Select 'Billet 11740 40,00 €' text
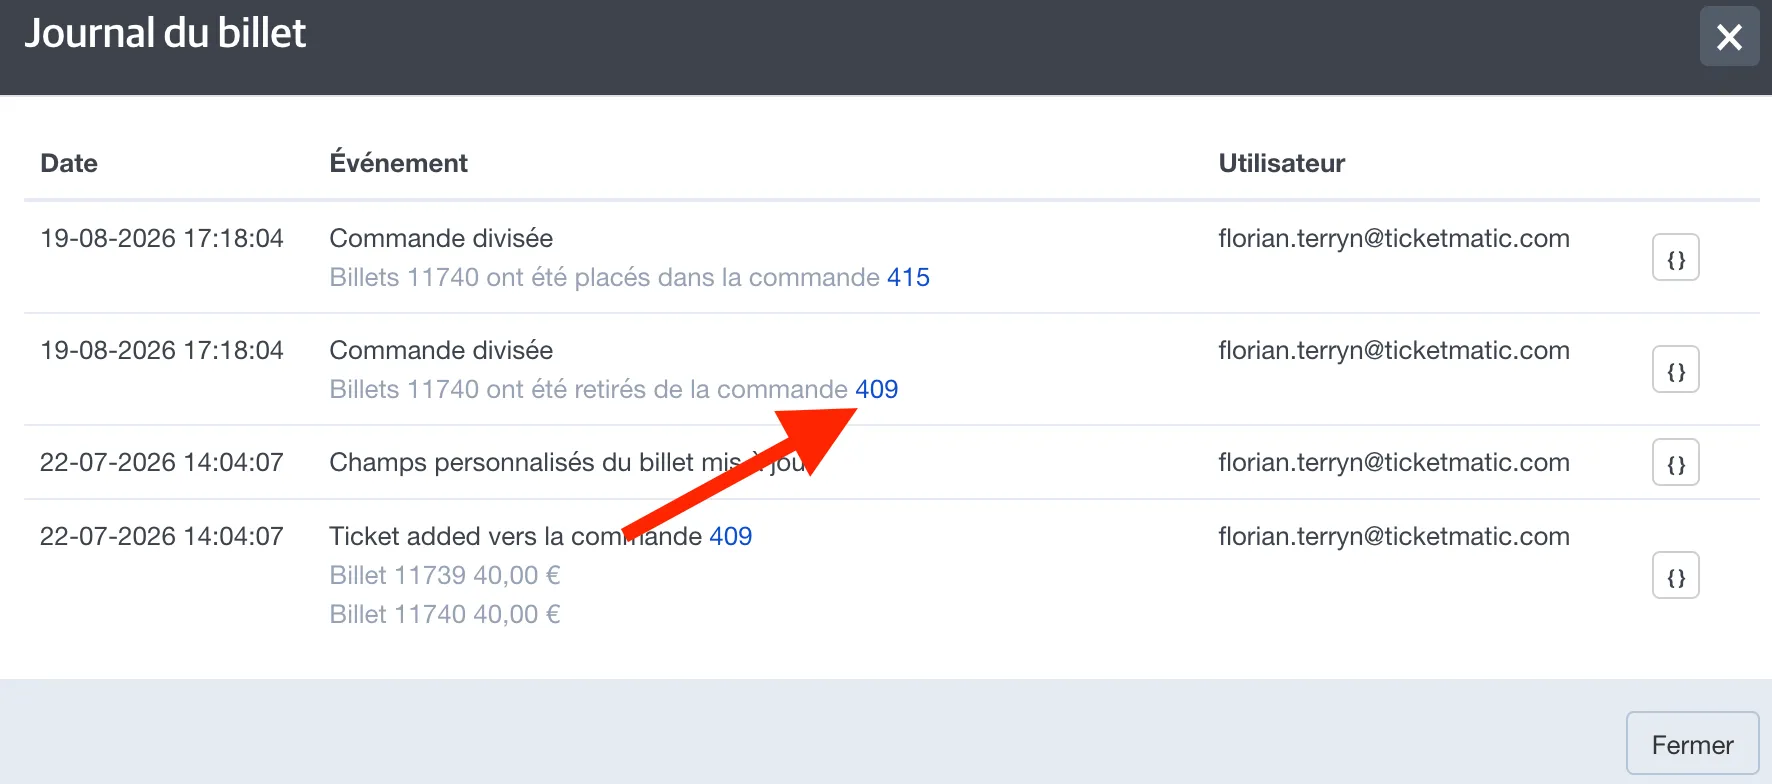 point(445,614)
